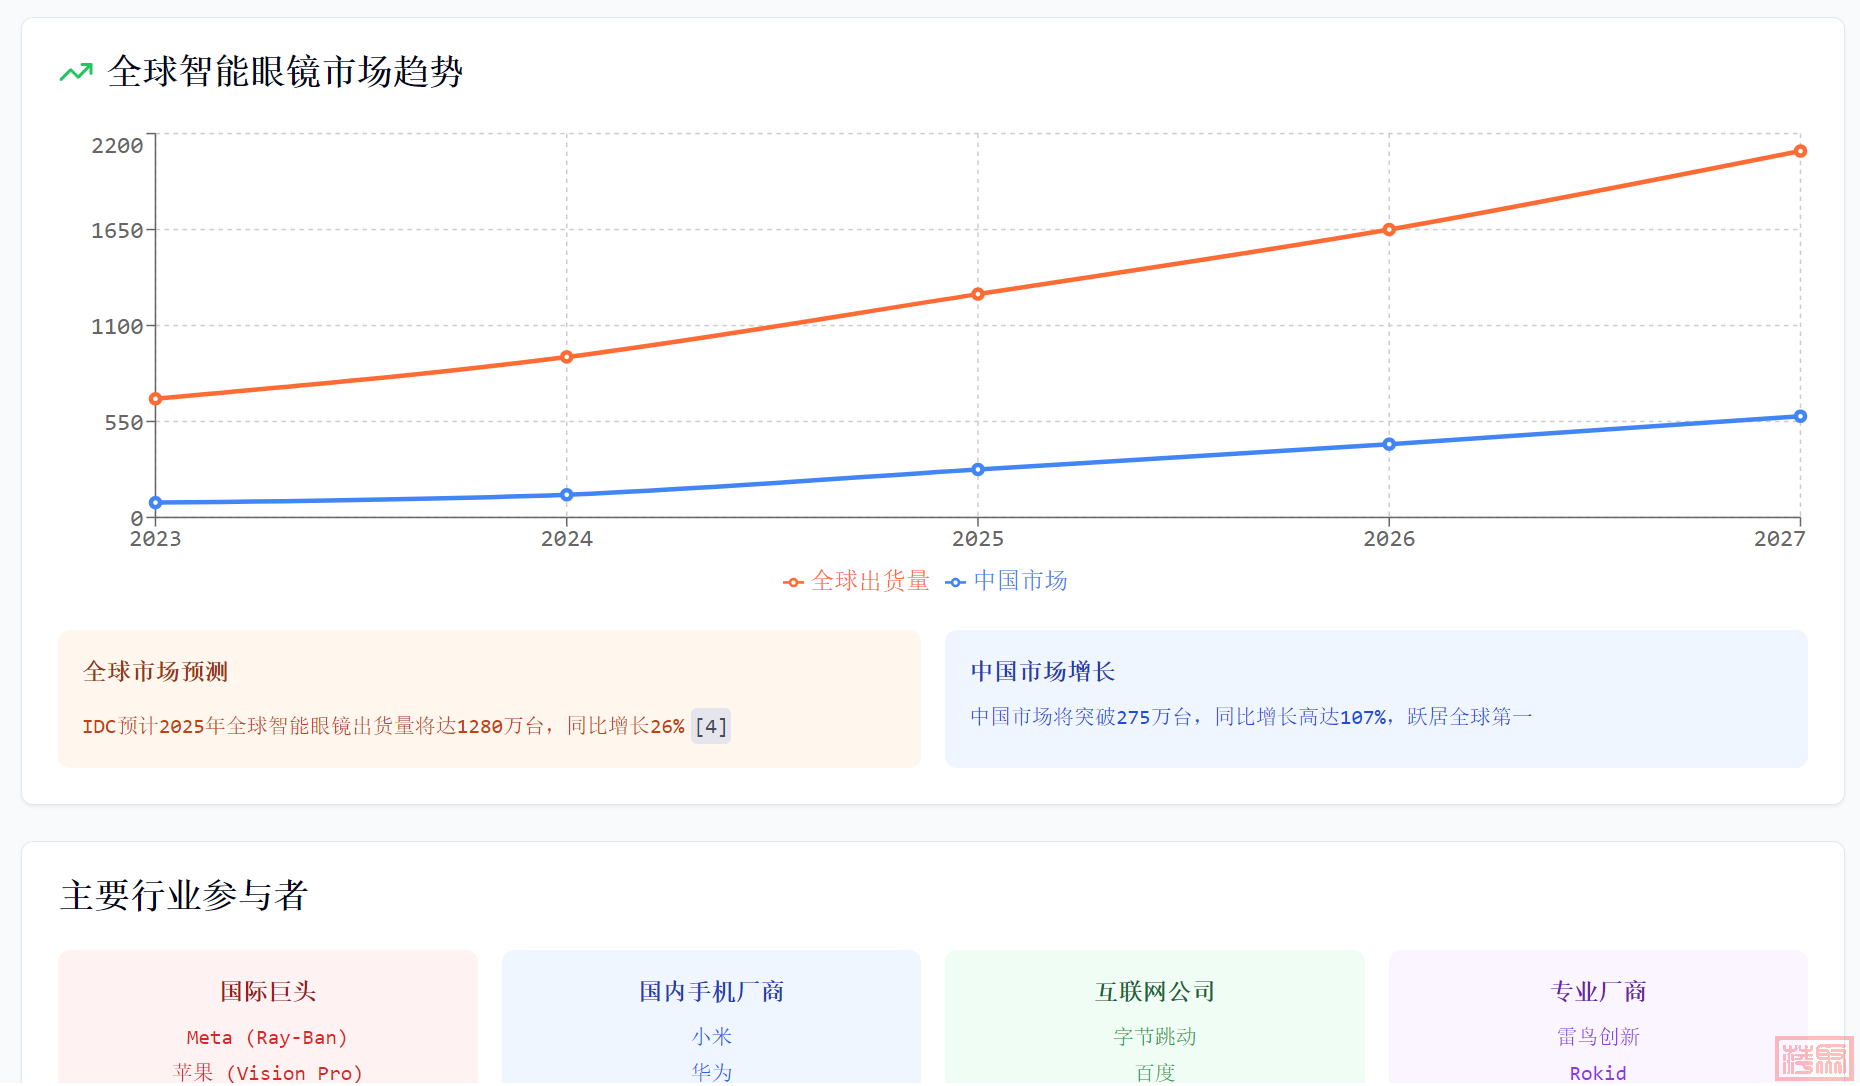Image resolution: width=1860 pixels, height=1086 pixels.
Task: Click the 中国市场增长 card heading
Action: click(x=1043, y=672)
